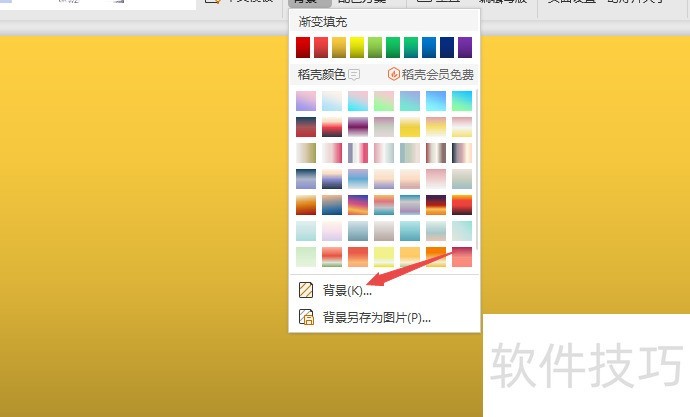Choose the coral swatch with green bottom edge
The image size is (690, 417).
click(332, 256)
